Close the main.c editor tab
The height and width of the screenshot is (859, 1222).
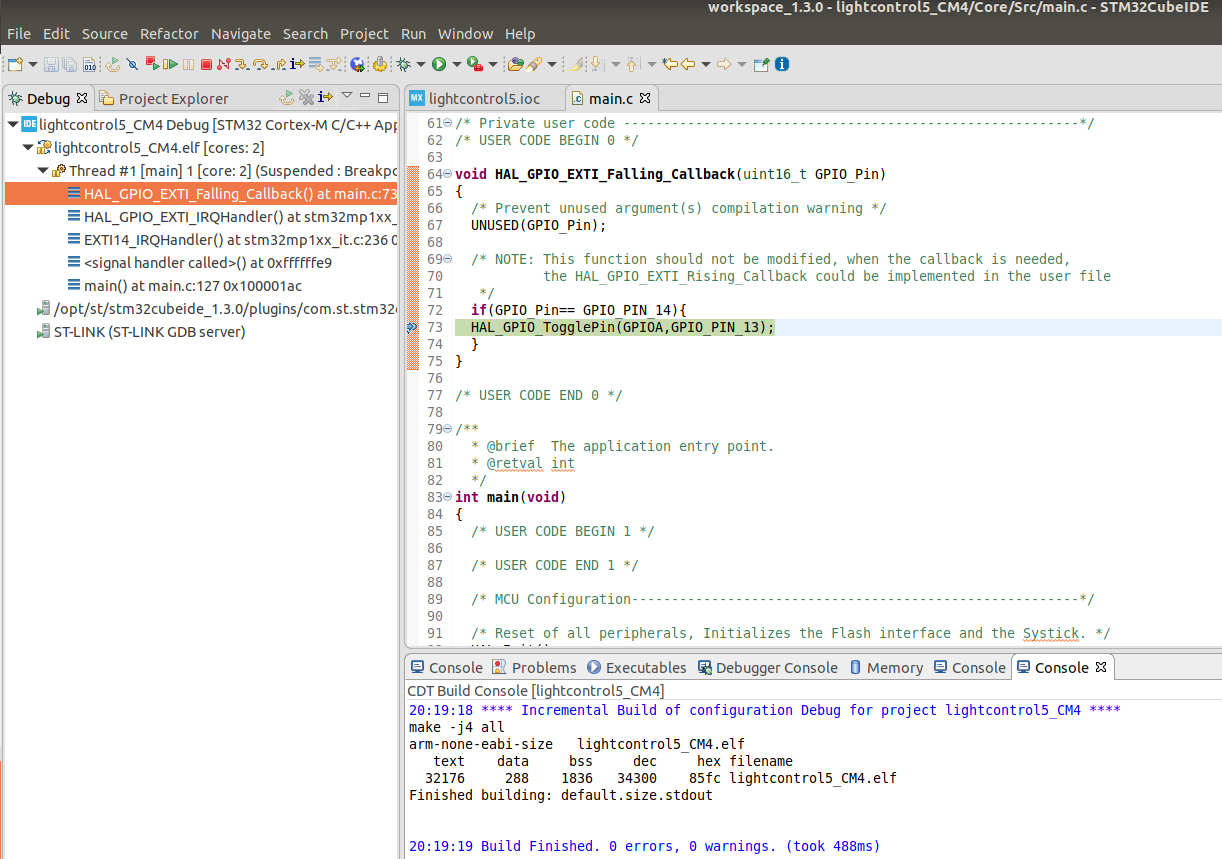645,98
